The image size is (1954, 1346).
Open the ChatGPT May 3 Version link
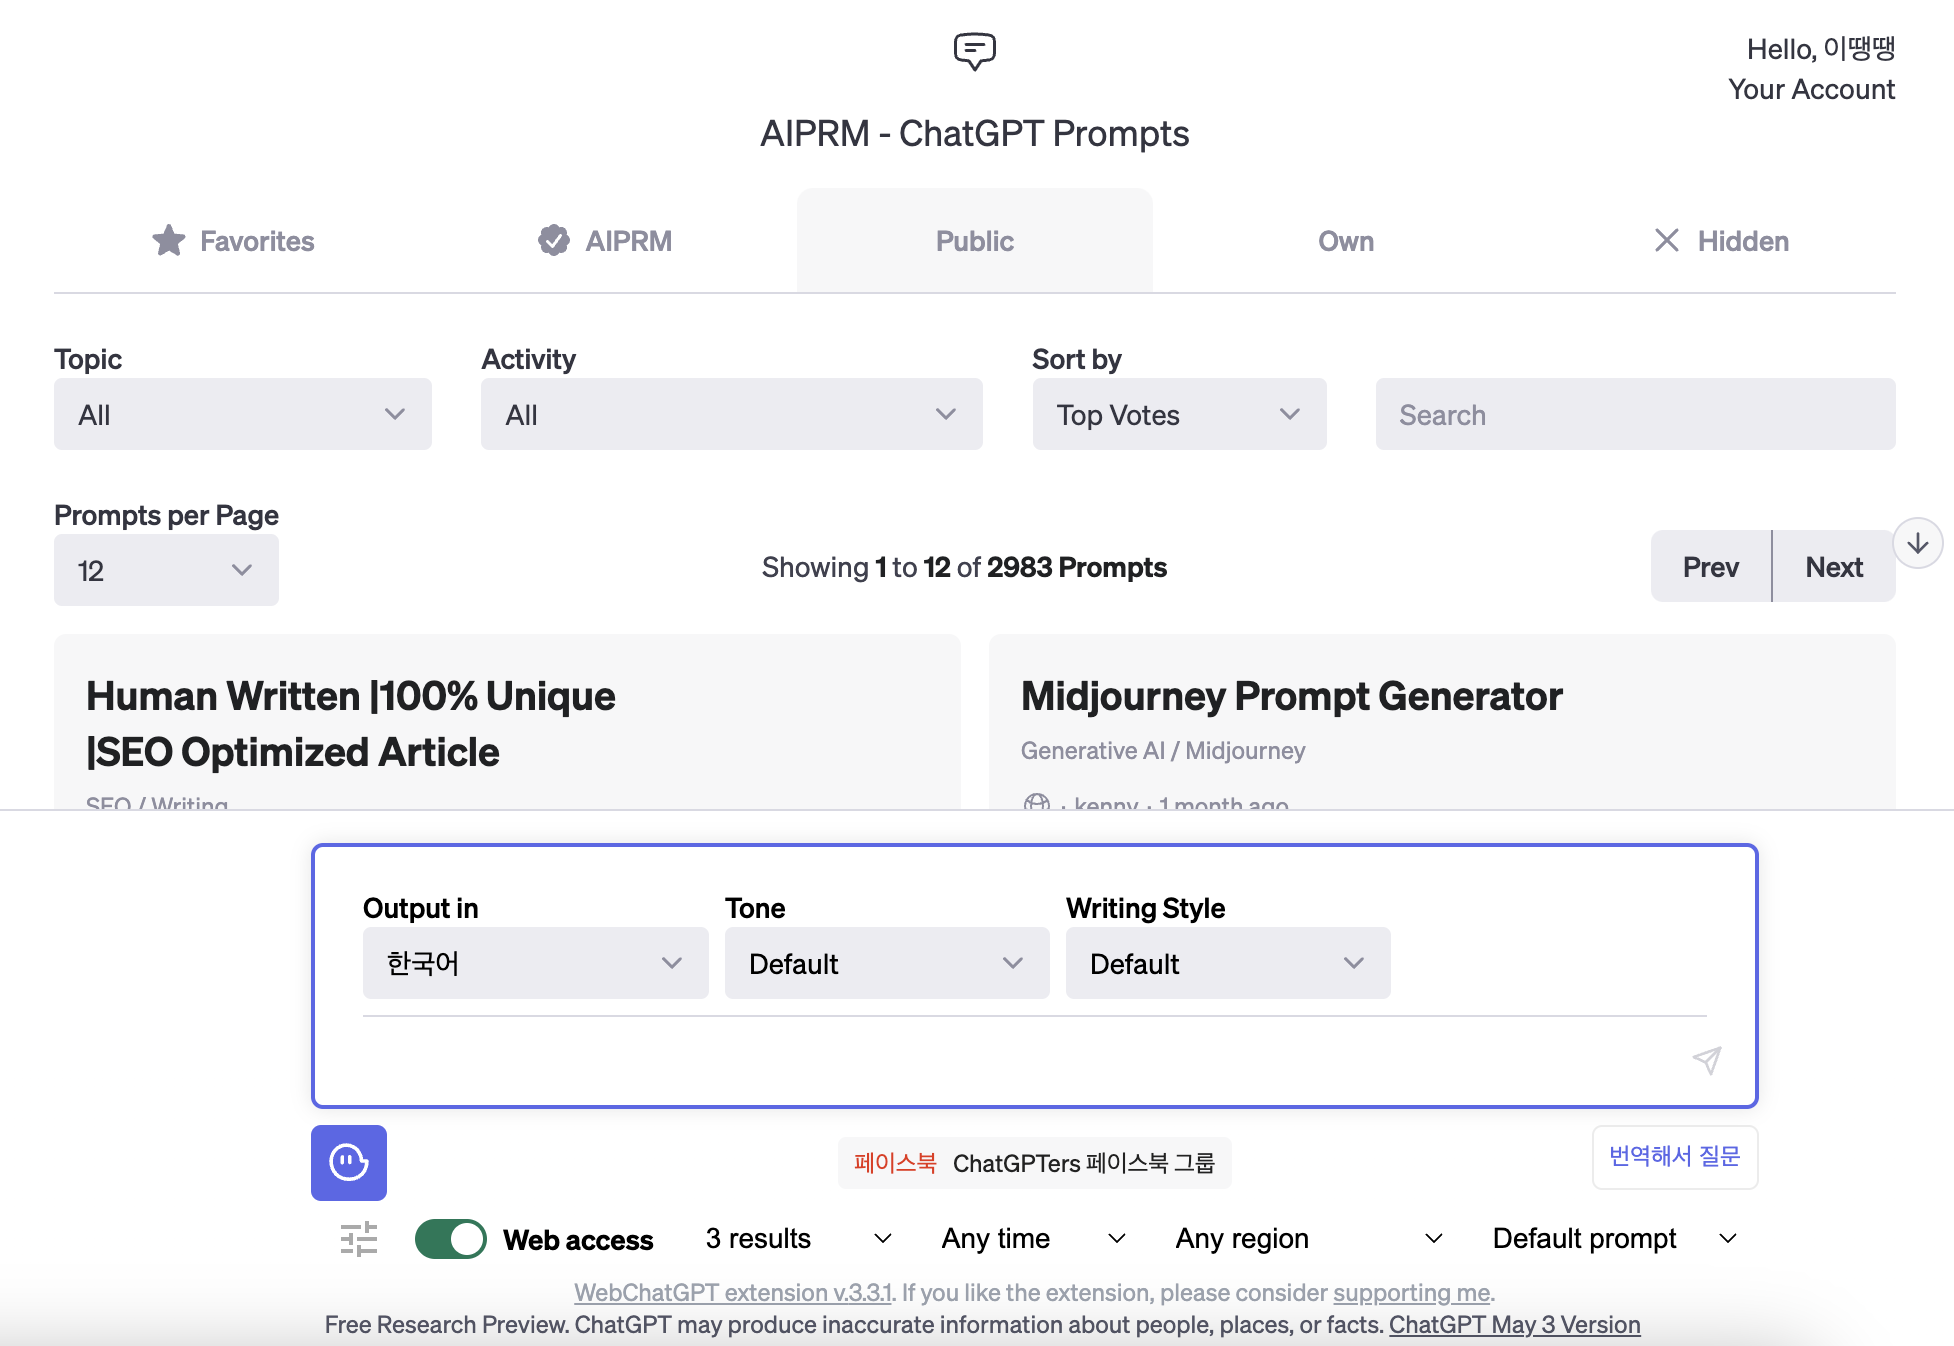click(x=1514, y=1325)
